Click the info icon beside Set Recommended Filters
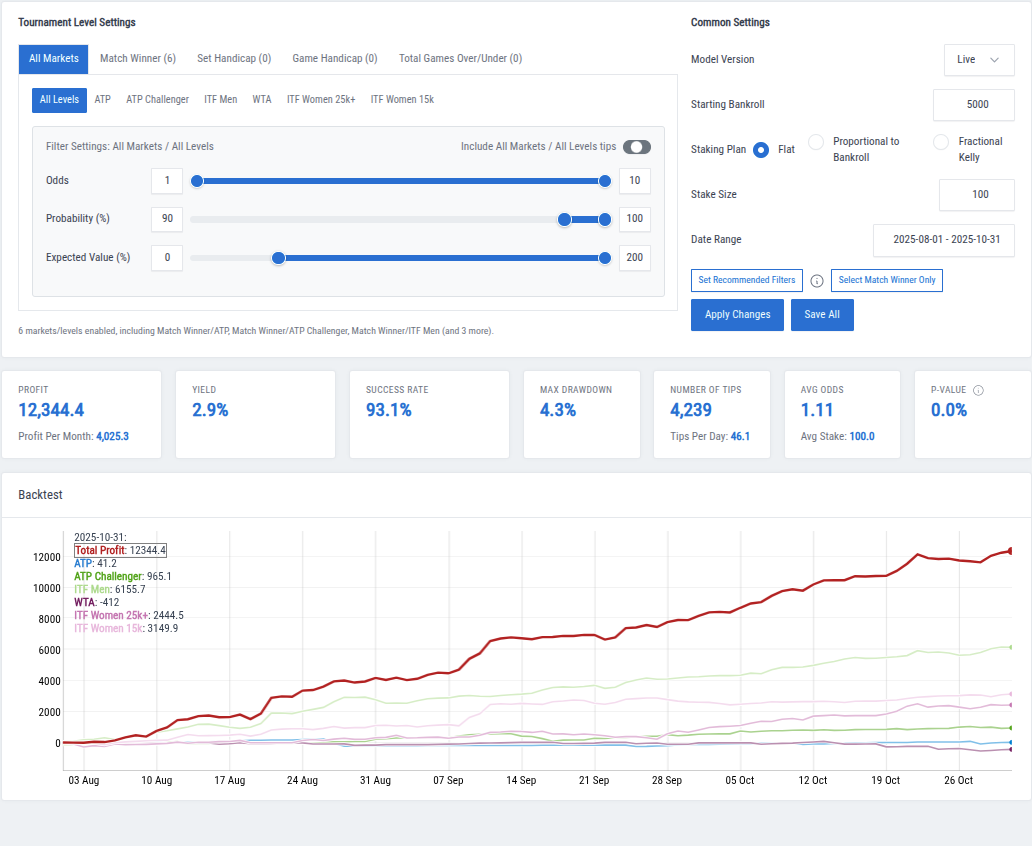The width and height of the screenshot is (1032, 846). pyautogui.click(x=817, y=281)
